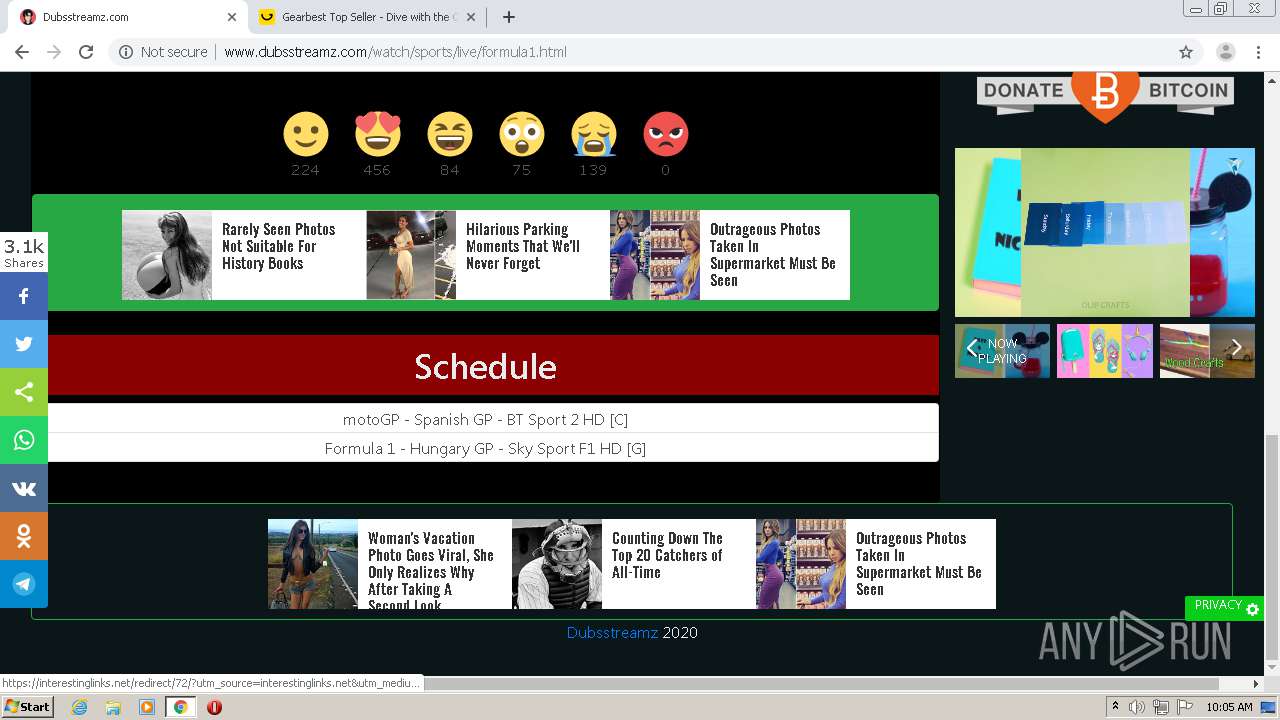Click the angry red face reaction
The image size is (1280, 720).
(665, 134)
